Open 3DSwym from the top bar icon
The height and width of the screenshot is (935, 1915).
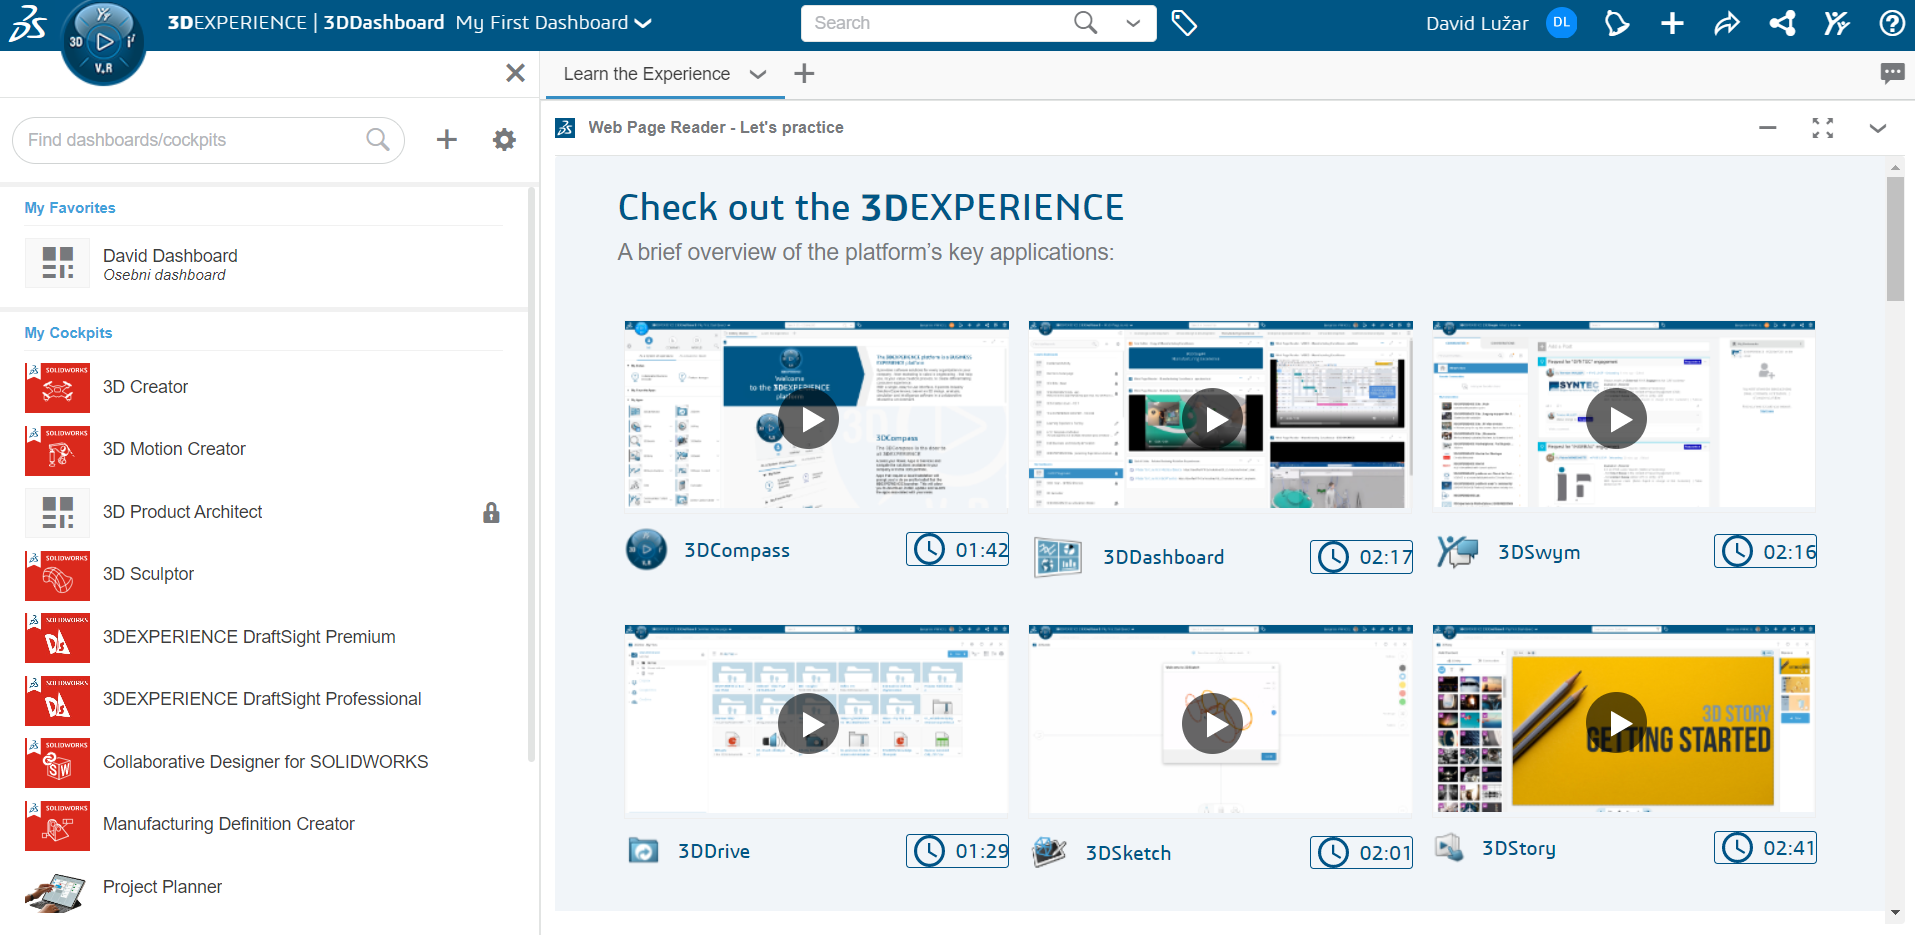pos(1837,23)
